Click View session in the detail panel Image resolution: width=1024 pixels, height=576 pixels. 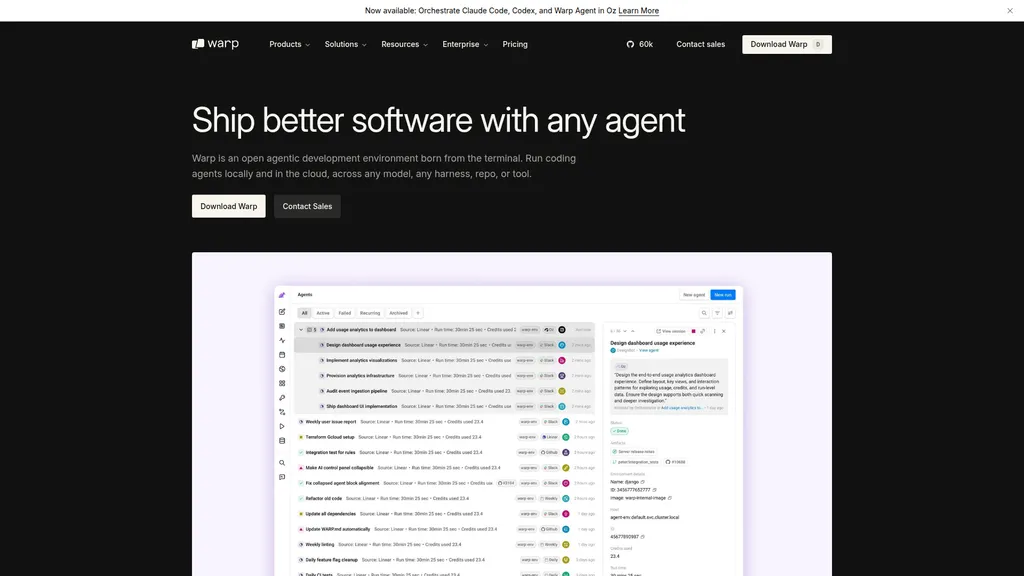click(x=671, y=331)
